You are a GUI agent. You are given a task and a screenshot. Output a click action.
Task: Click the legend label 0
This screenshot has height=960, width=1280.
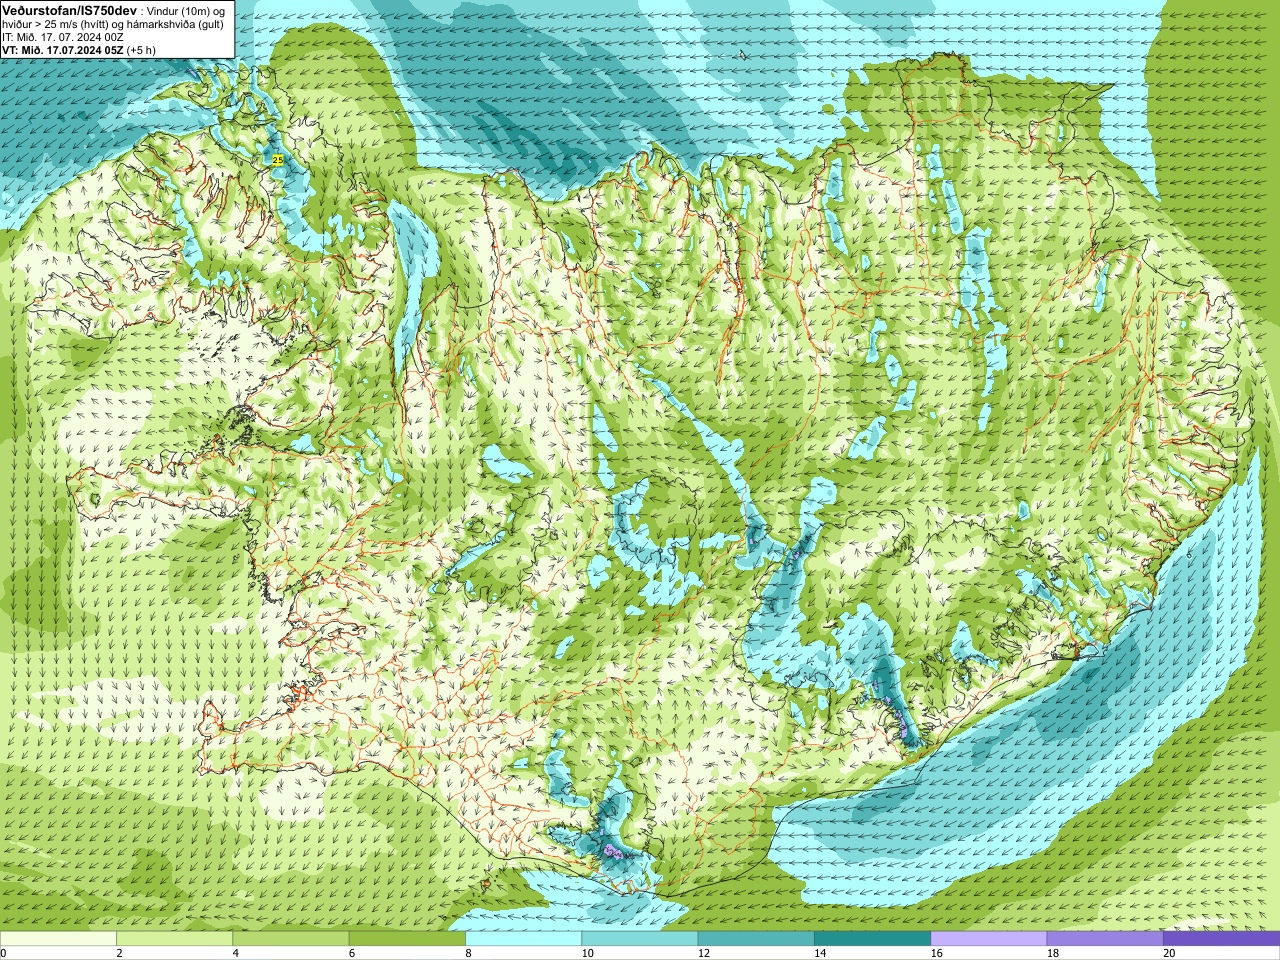tap(4, 953)
